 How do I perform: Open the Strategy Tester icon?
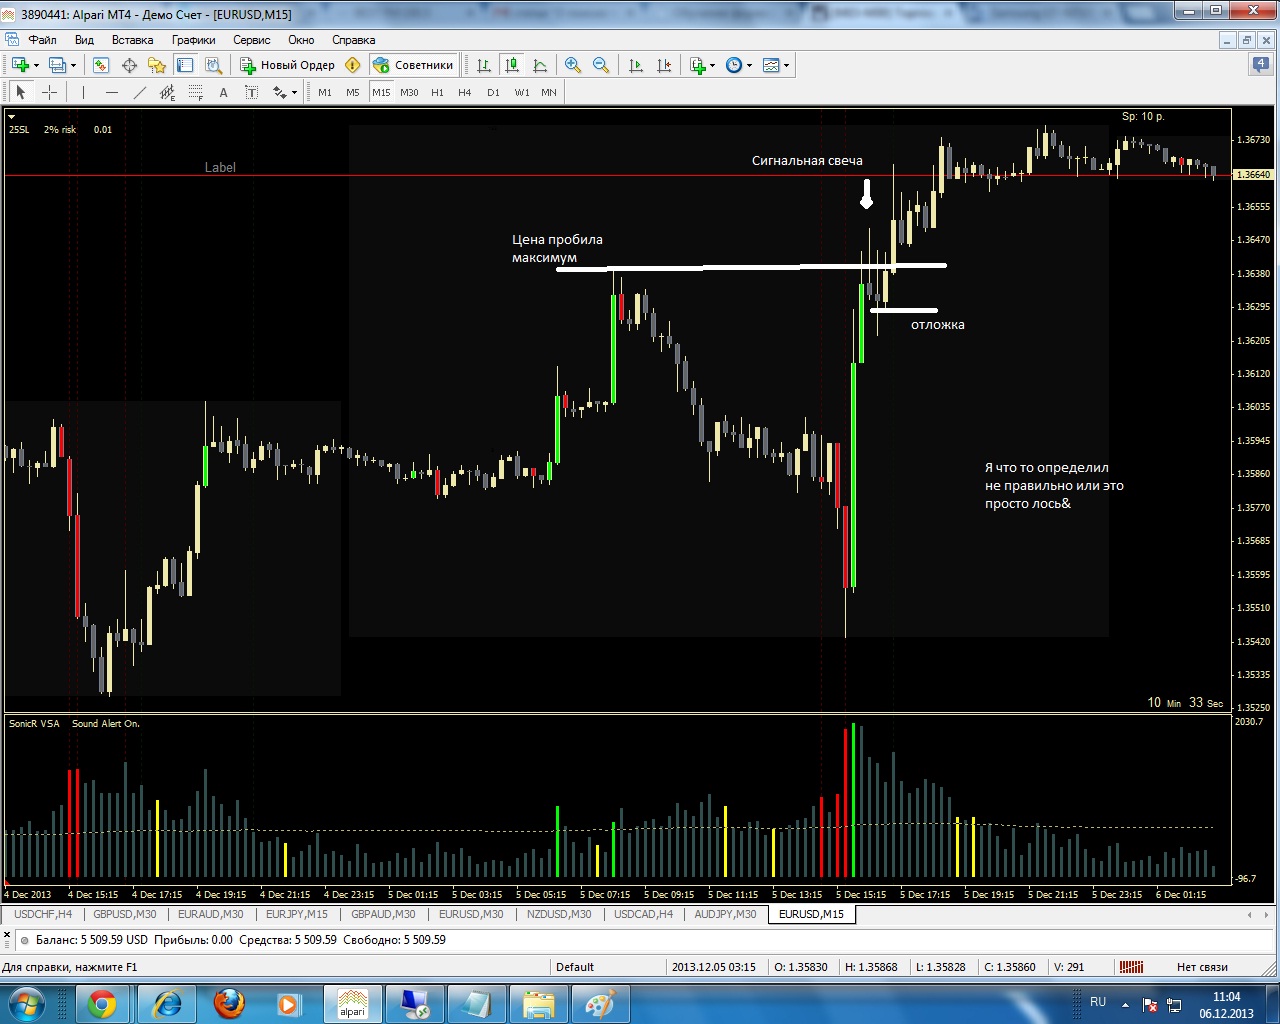pos(213,65)
